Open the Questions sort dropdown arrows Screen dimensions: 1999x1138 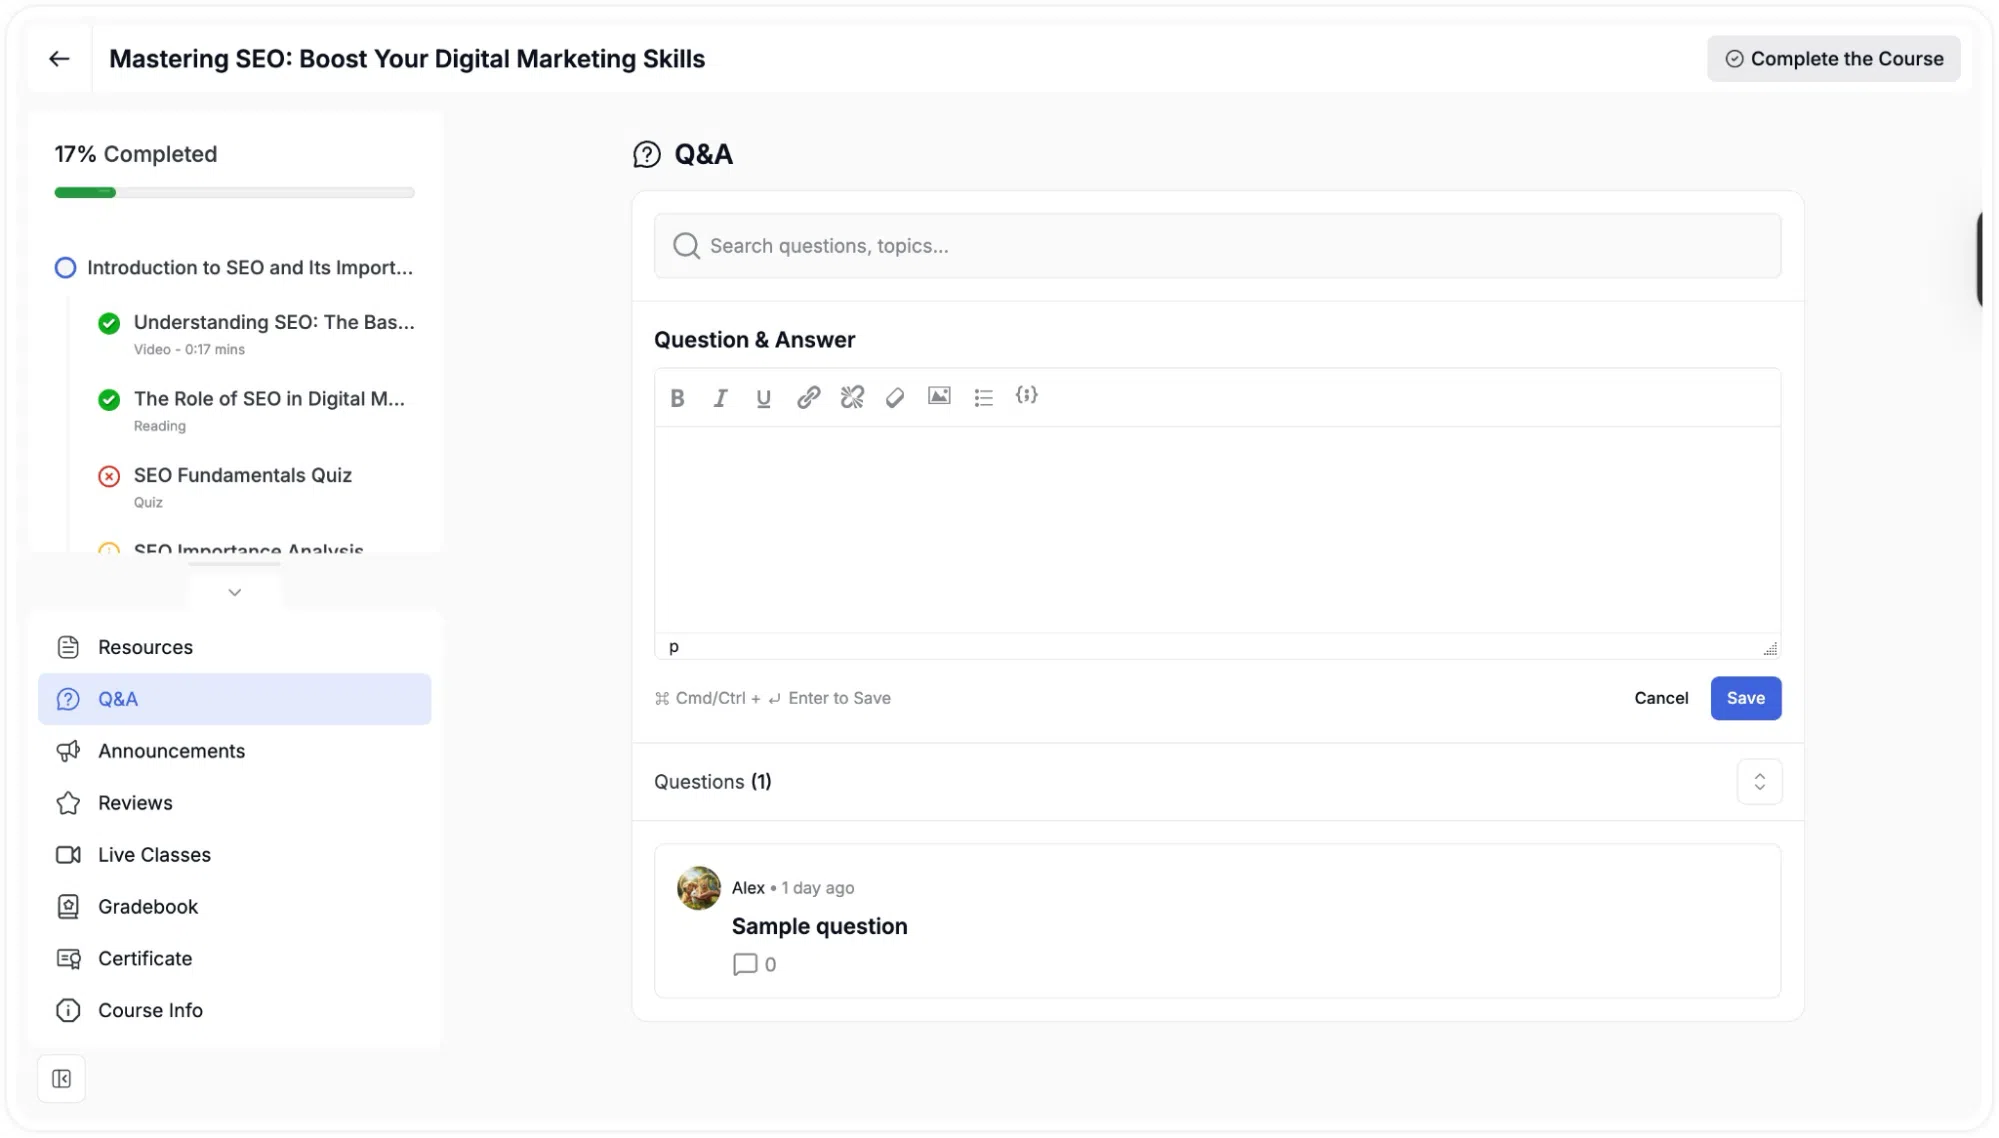click(x=1759, y=782)
